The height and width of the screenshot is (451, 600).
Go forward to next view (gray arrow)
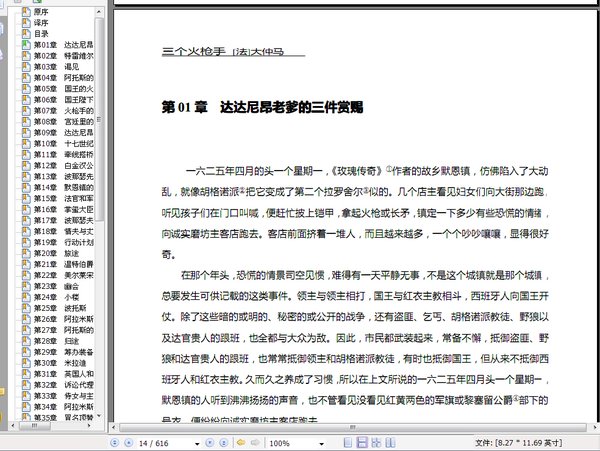pos(255,443)
